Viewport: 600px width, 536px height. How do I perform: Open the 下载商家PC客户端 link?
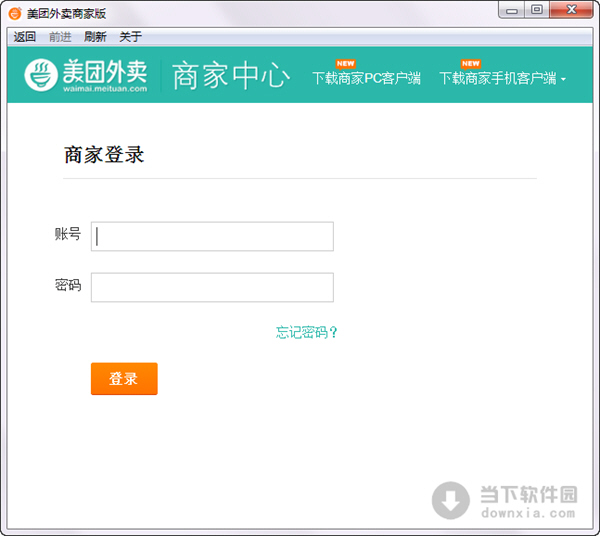366,78
